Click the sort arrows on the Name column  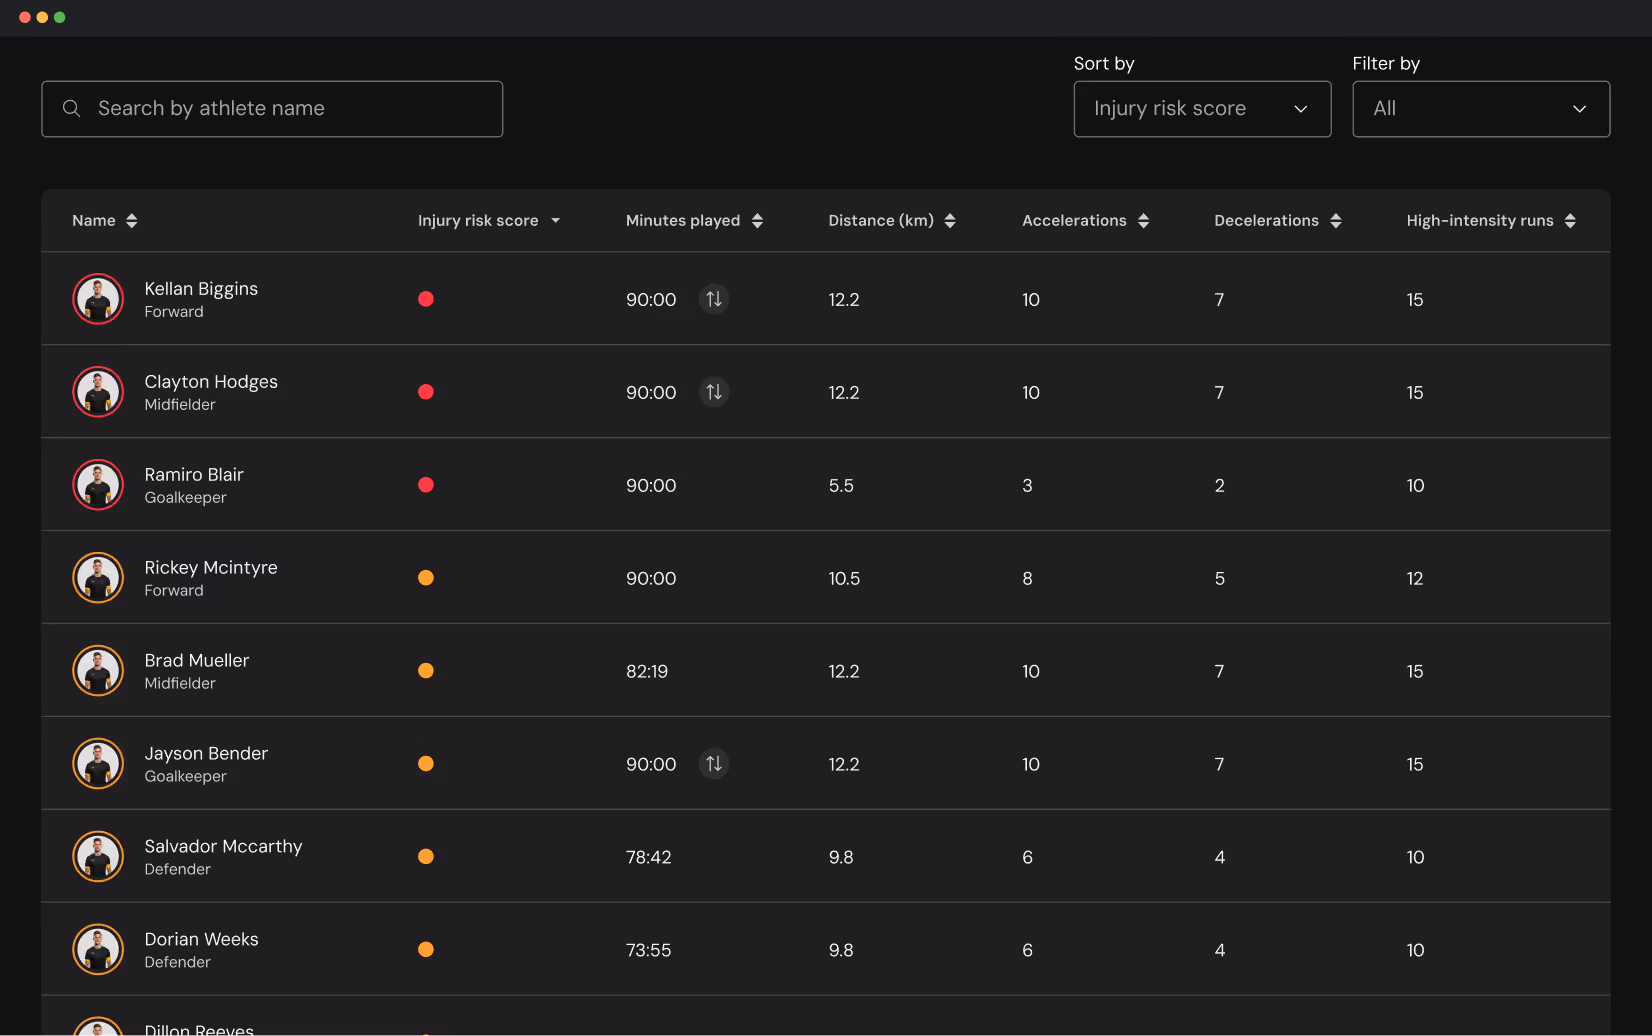coord(131,220)
